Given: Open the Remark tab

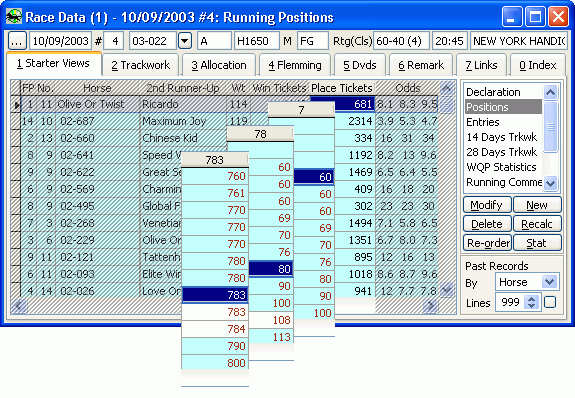Looking at the screenshot, I should [x=421, y=65].
